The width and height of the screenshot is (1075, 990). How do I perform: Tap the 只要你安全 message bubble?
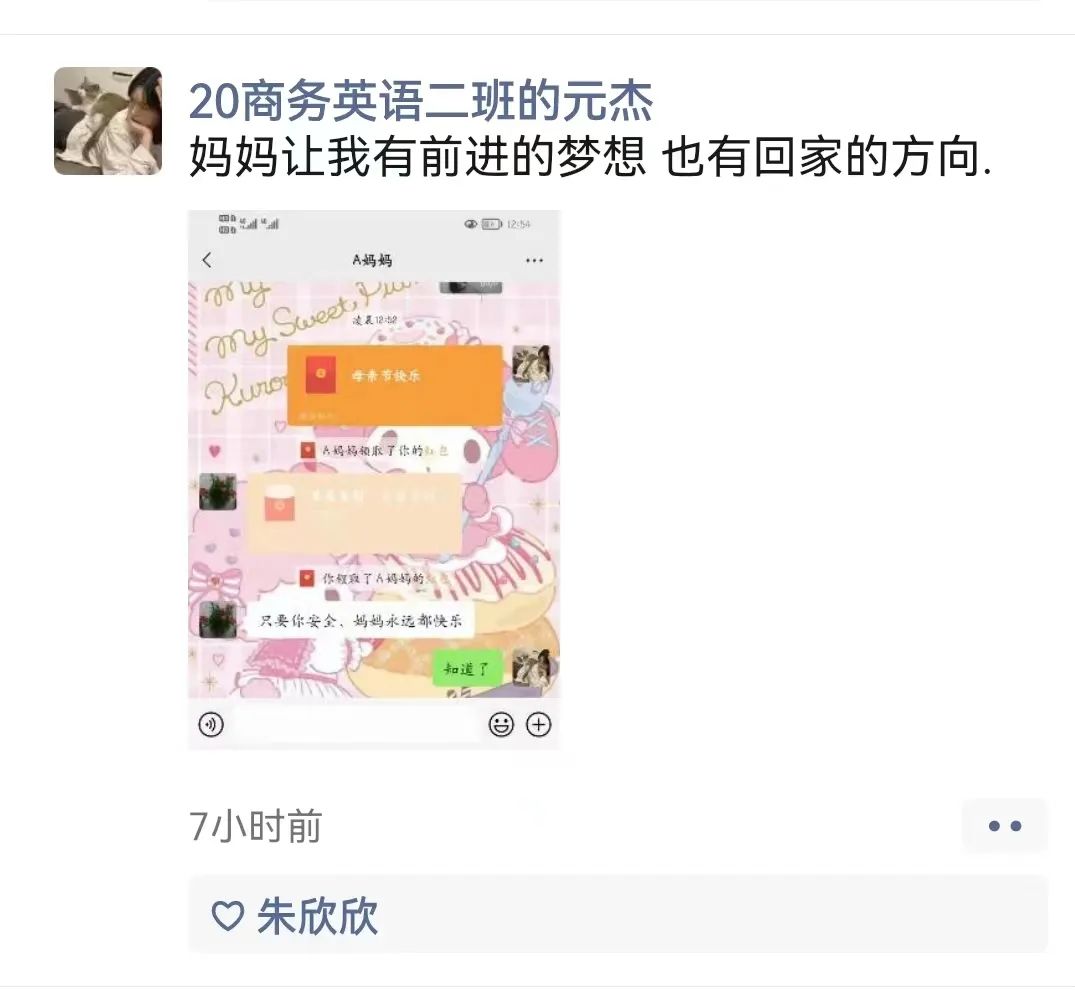click(x=360, y=621)
